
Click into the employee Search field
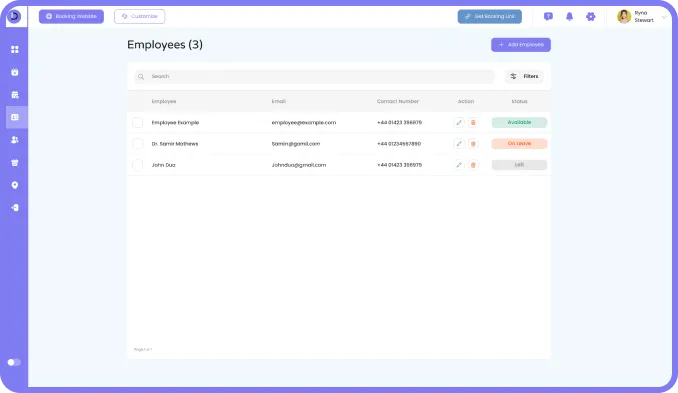(314, 77)
